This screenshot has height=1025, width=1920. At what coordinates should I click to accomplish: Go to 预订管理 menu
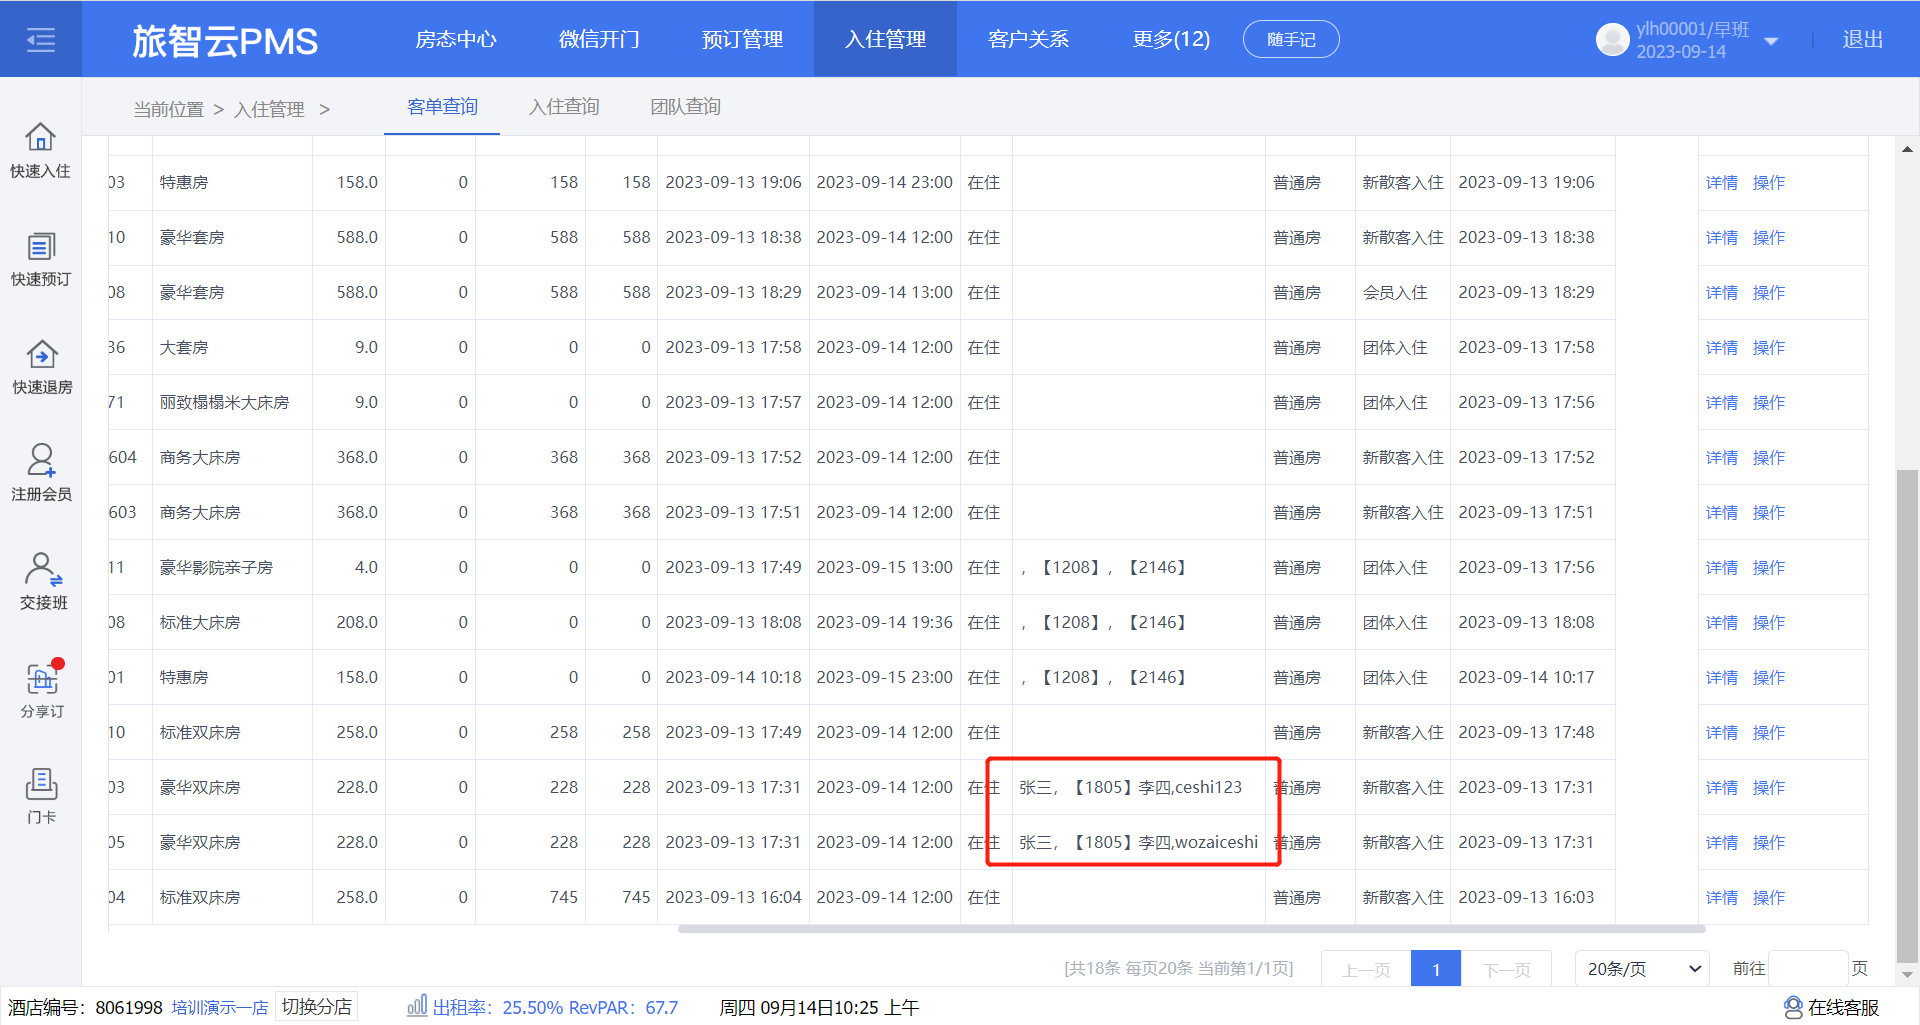click(x=742, y=39)
